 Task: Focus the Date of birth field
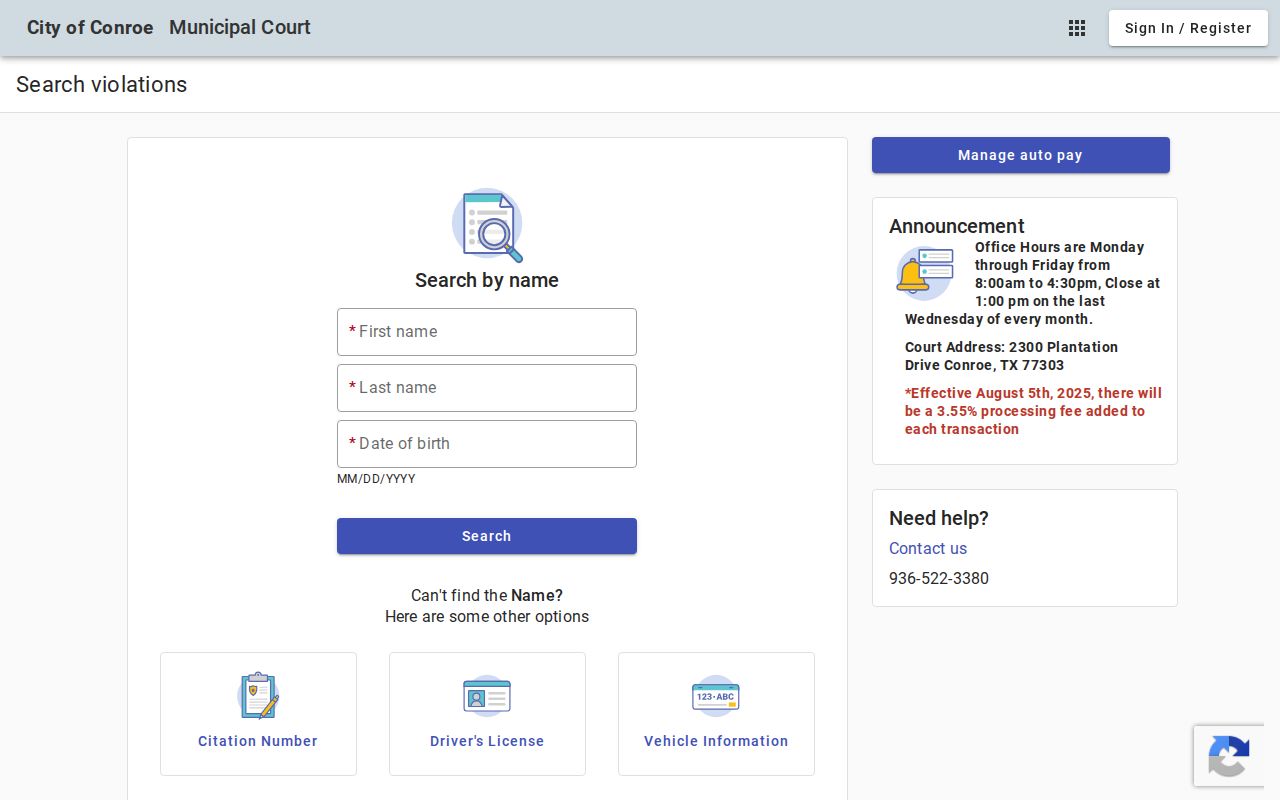[487, 444]
